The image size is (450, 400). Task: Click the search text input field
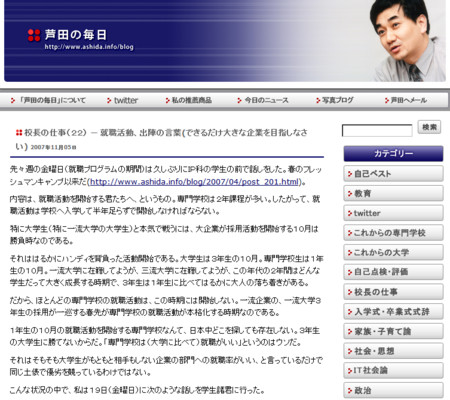(377, 130)
